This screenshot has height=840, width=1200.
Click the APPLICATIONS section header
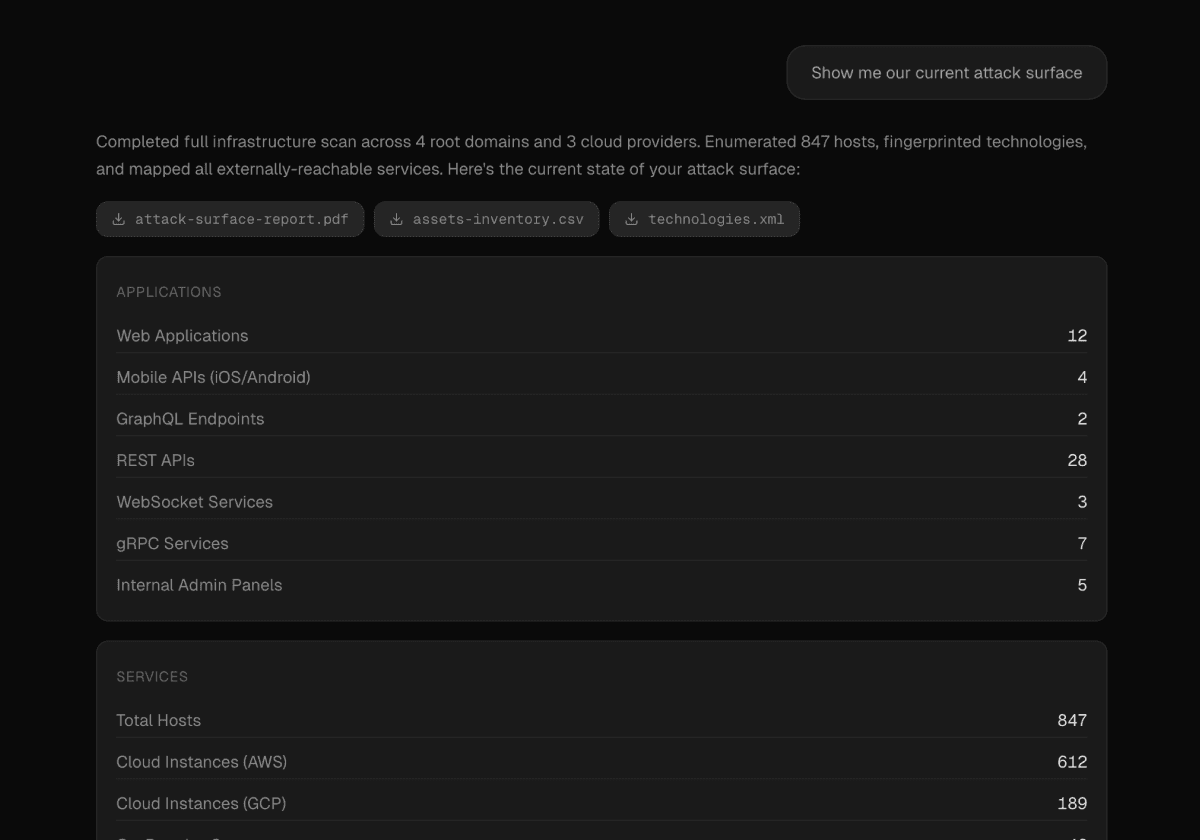coord(169,292)
